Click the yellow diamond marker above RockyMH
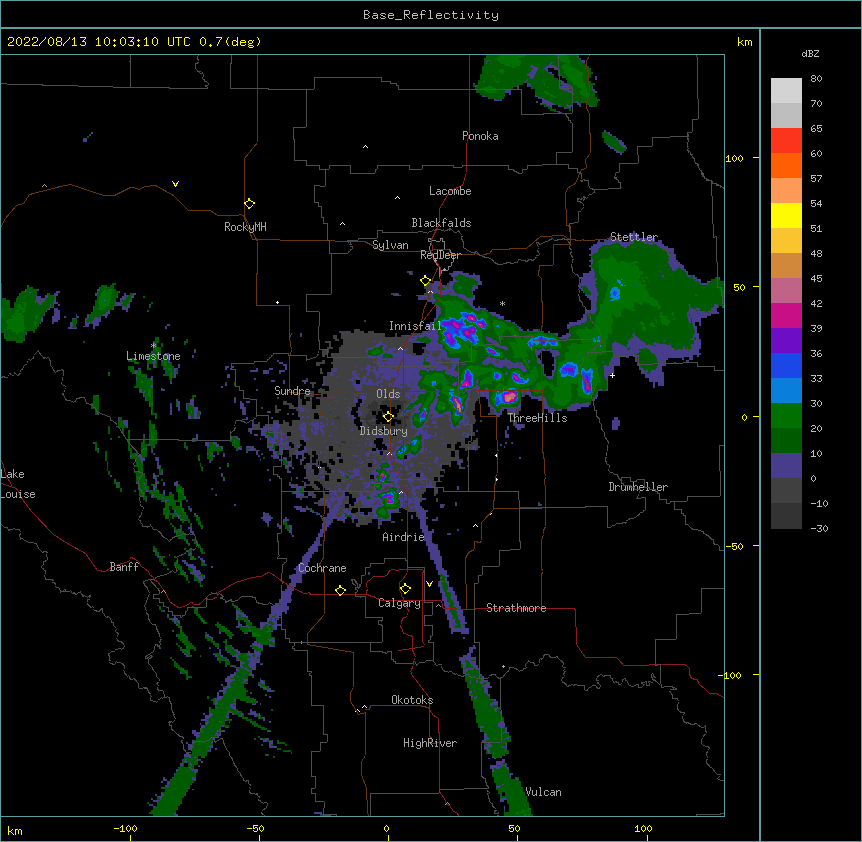Image resolution: width=862 pixels, height=842 pixels. (250, 204)
